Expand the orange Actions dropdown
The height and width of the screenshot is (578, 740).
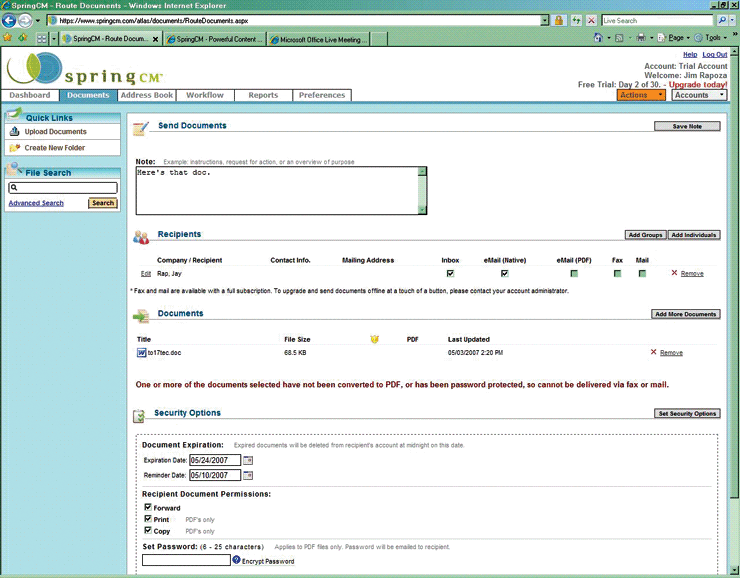pos(641,95)
